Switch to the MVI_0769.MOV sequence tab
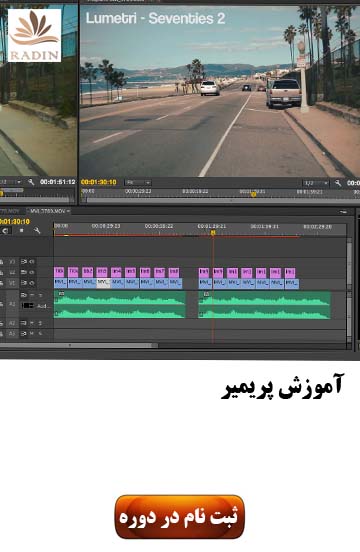Image resolution: width=360 pixels, height=552 pixels. 48,211
